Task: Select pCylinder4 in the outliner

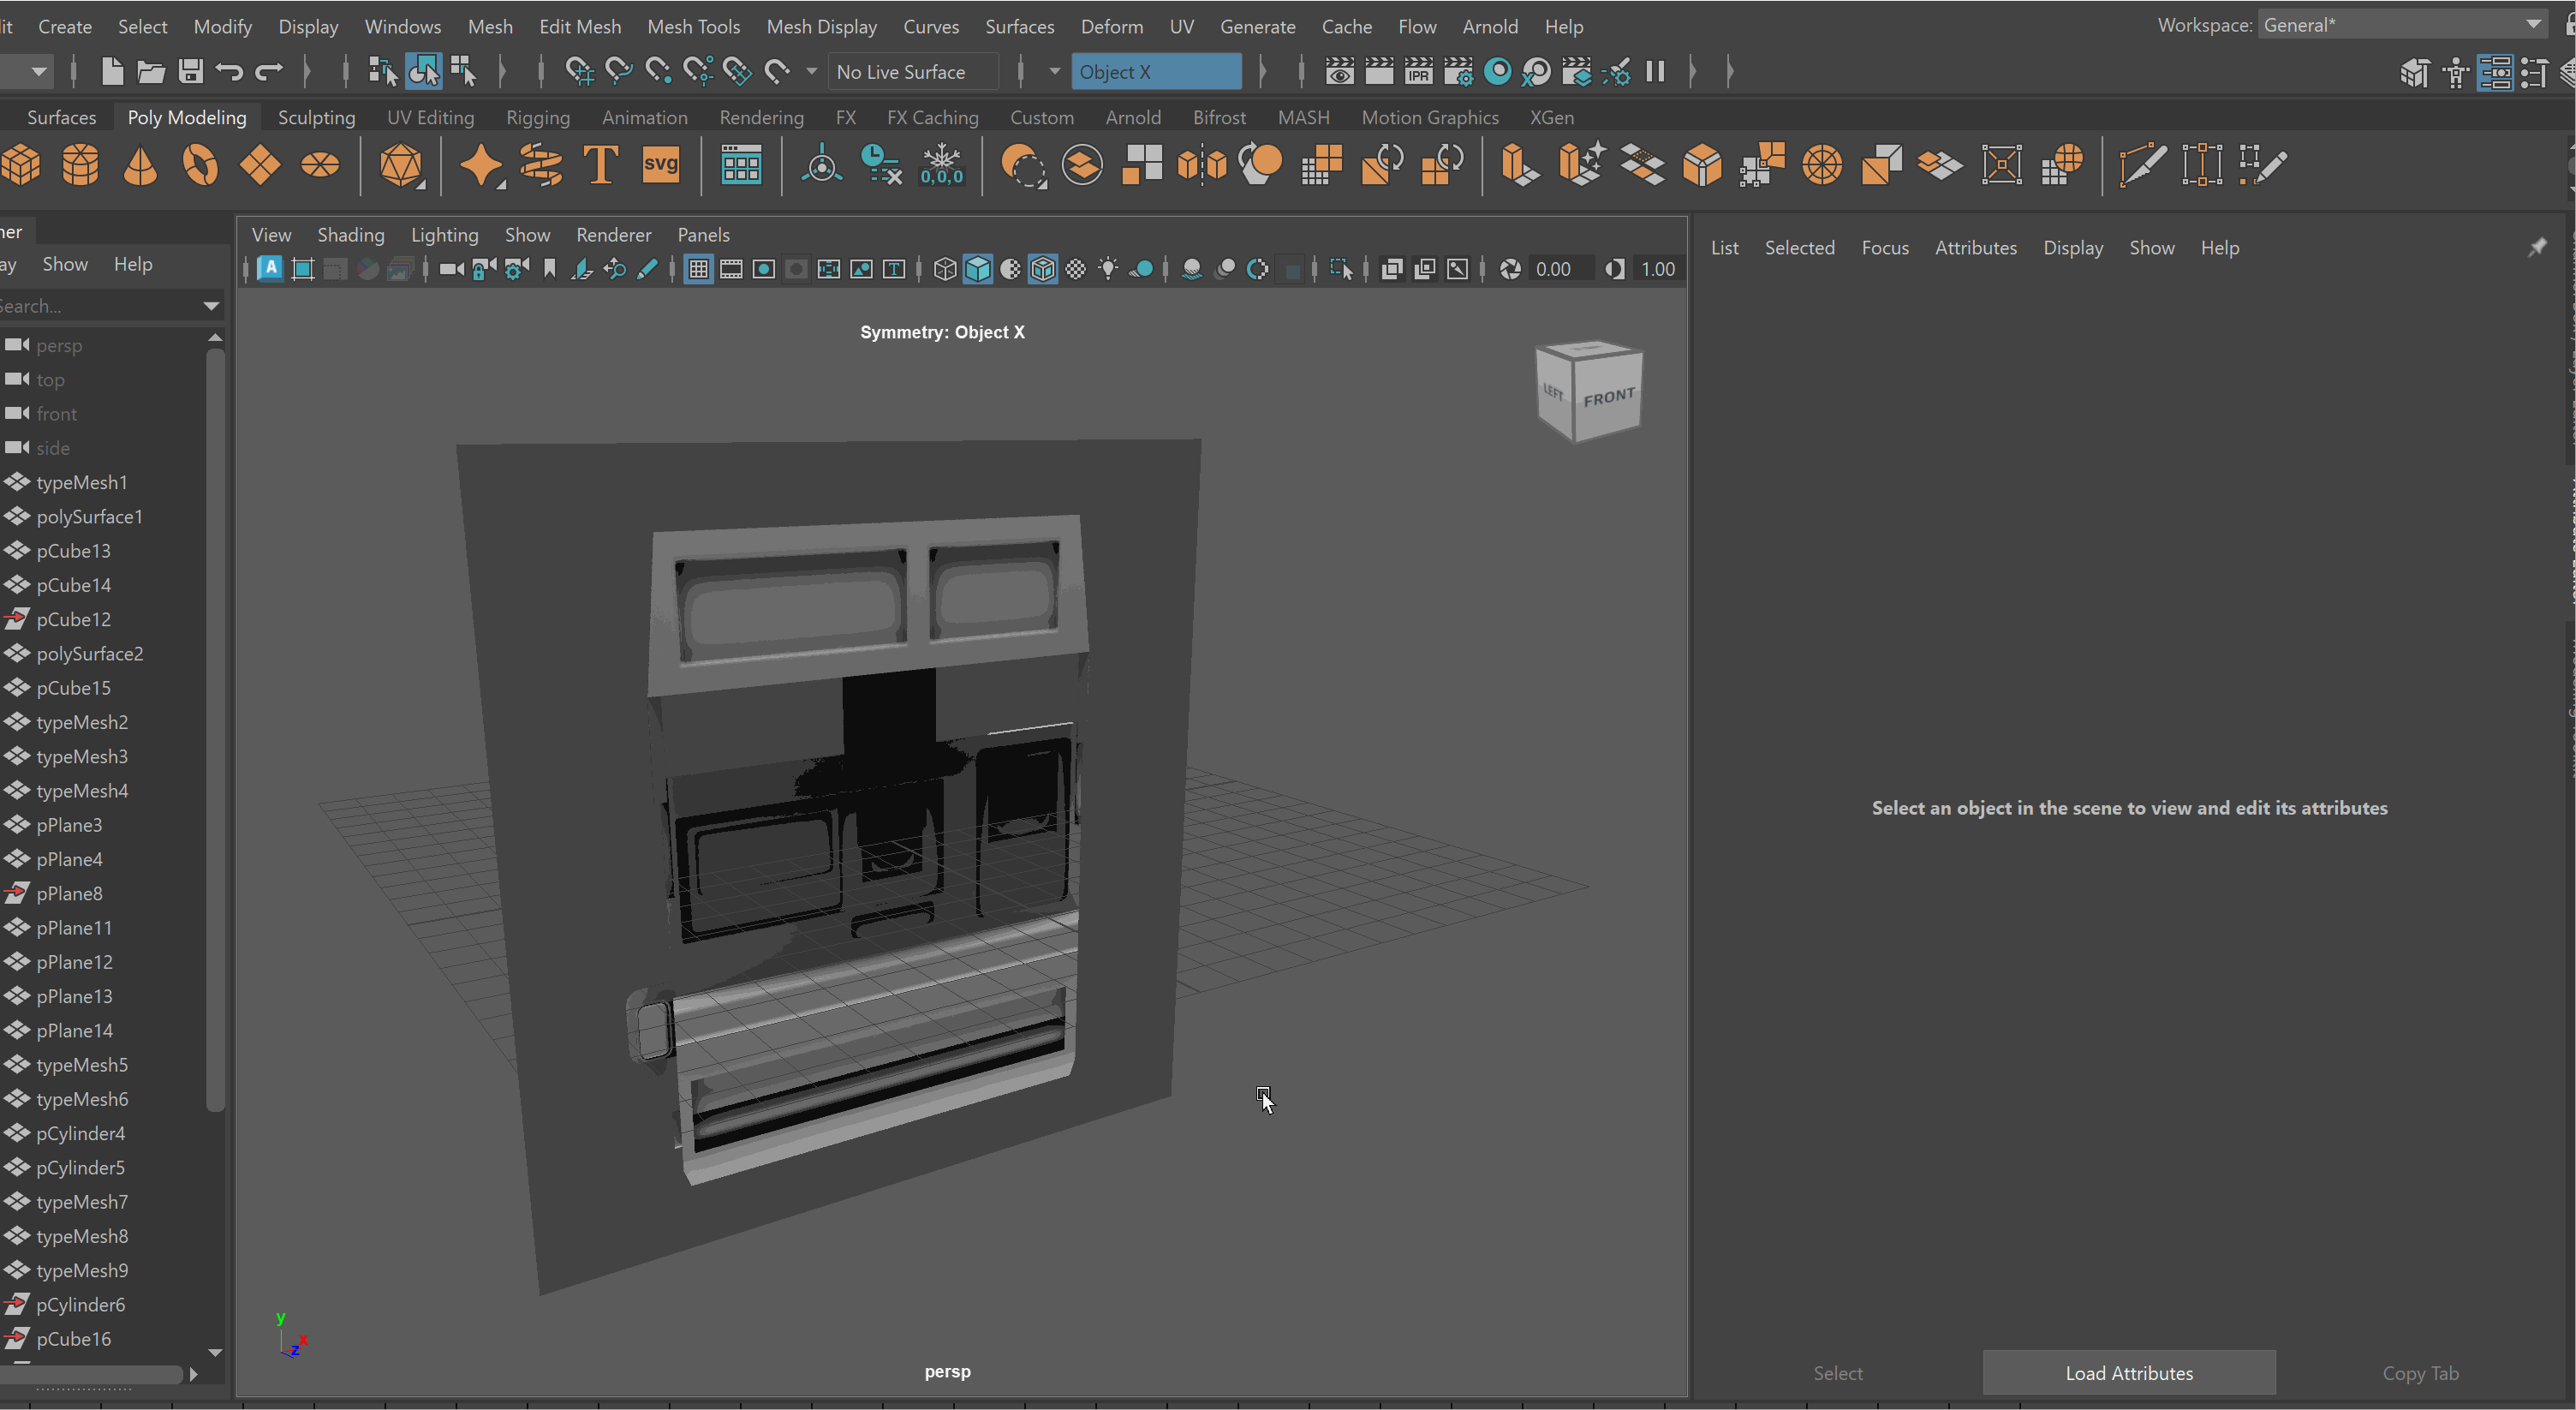Action: click(81, 1133)
